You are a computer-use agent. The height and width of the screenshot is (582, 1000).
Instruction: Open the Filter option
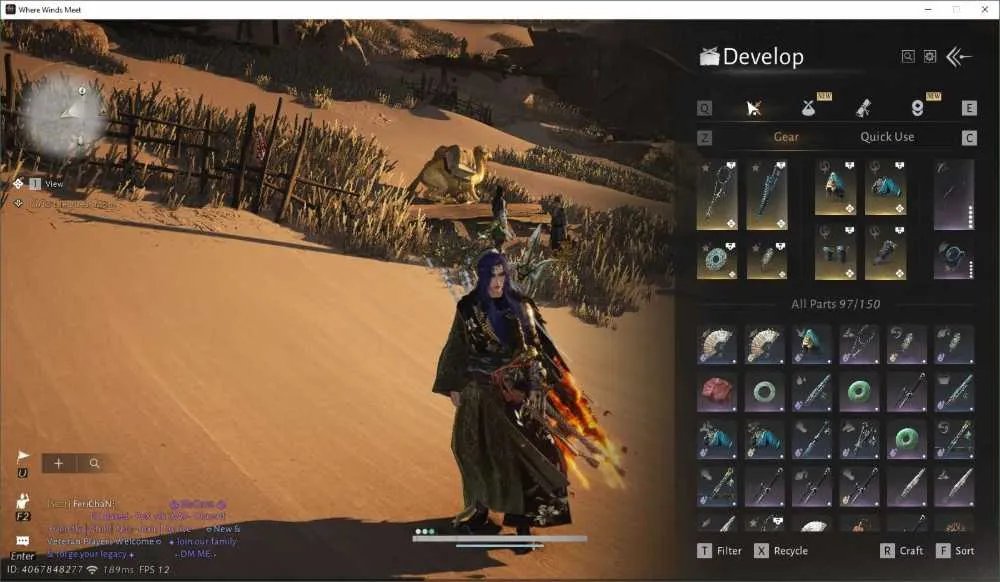pyautogui.click(x=720, y=551)
